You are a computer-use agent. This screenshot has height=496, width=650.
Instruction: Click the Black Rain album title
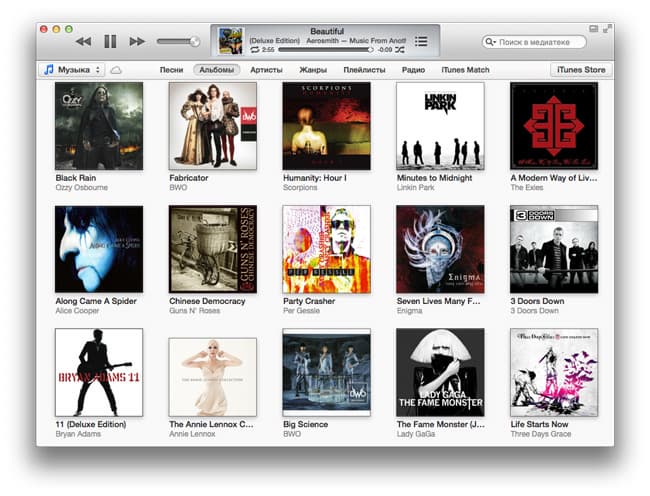[x=76, y=178]
